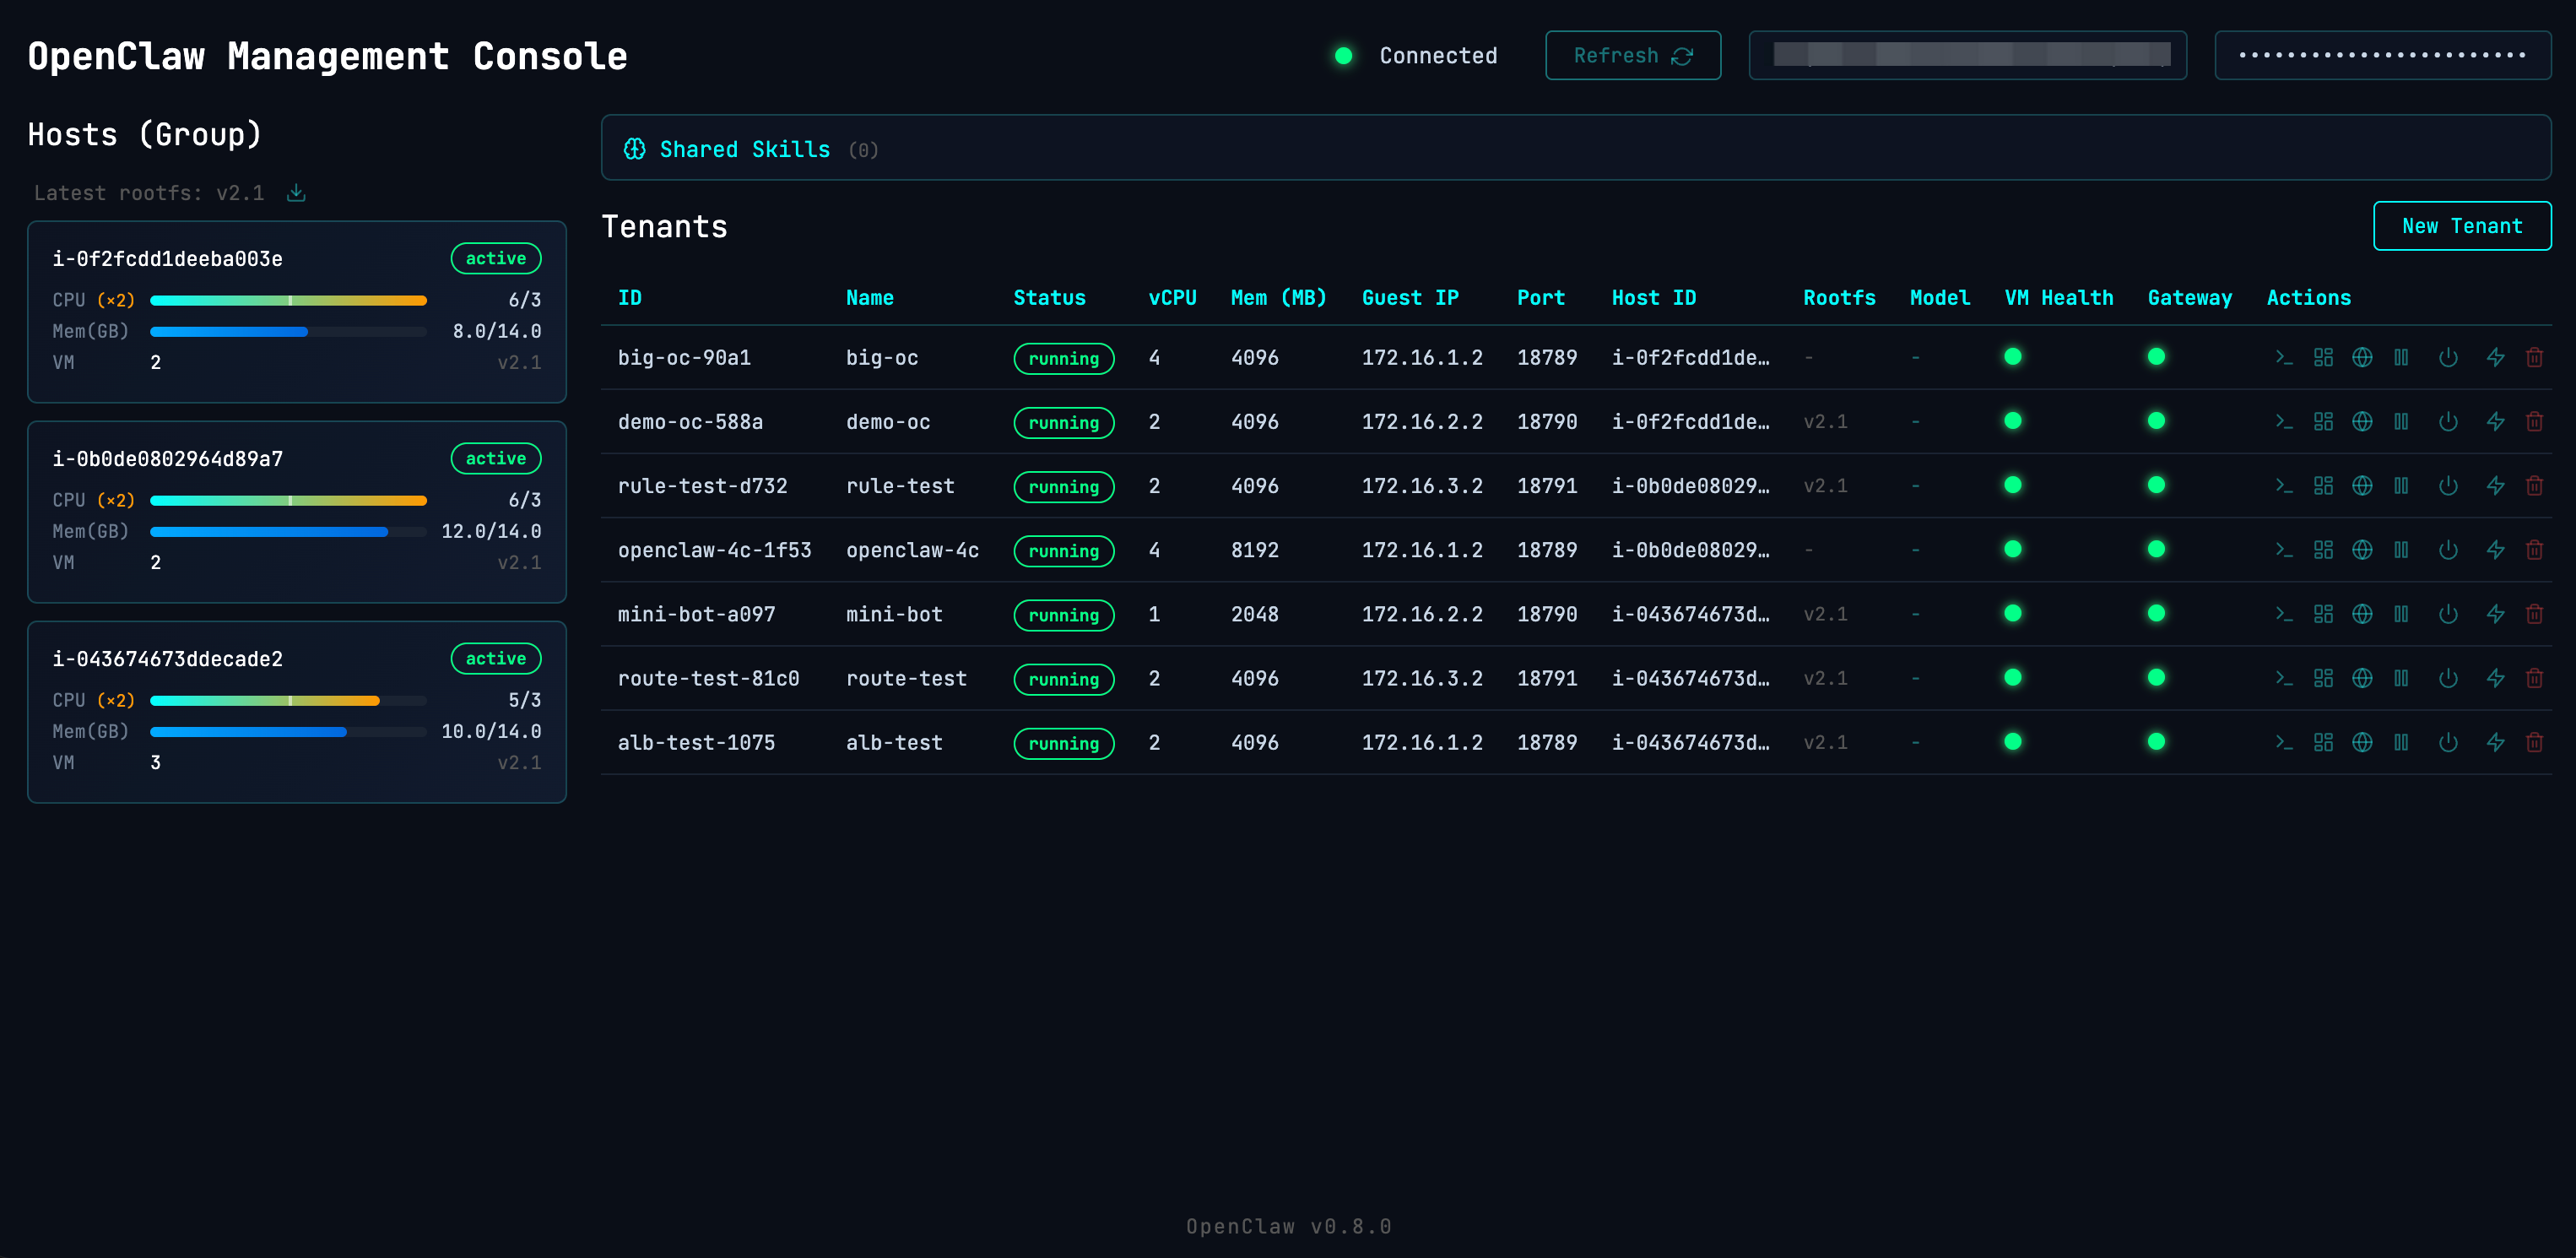The image size is (2576, 1258).
Task: Click the network globe icon for rule-test-d732
Action: (2362, 486)
